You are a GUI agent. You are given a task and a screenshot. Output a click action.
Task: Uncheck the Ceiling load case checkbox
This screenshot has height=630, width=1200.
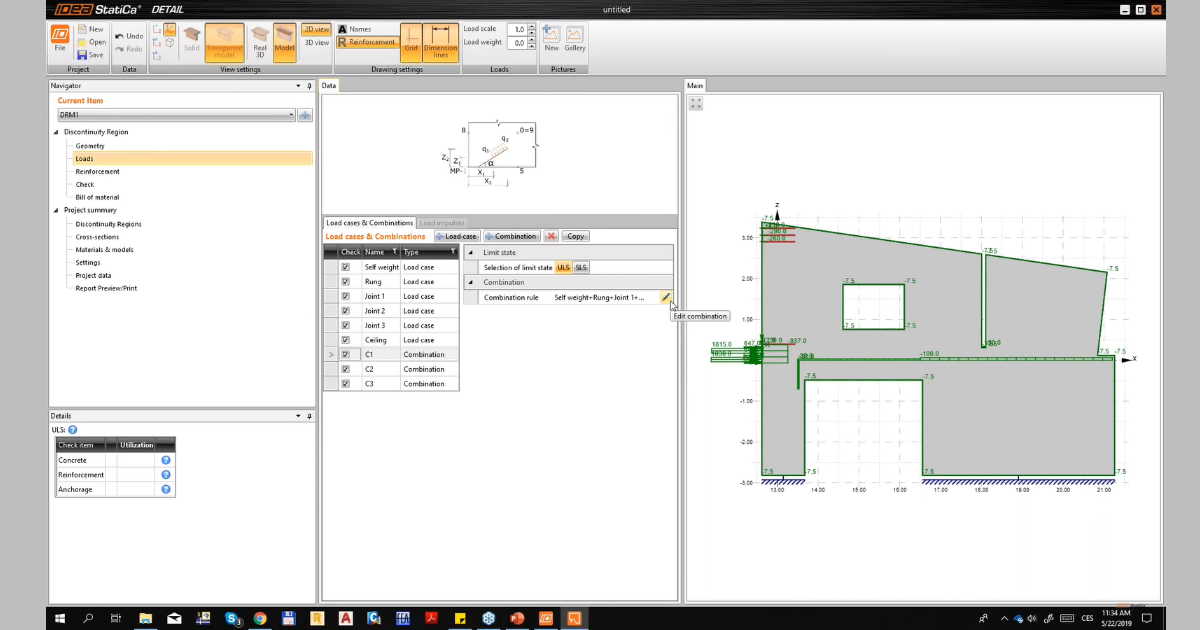click(x=346, y=340)
